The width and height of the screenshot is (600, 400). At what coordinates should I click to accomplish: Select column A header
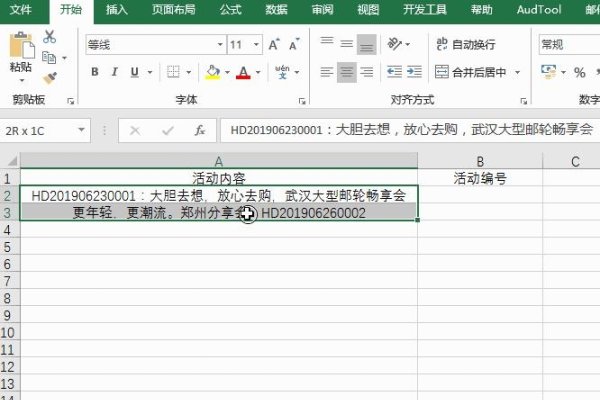(218, 161)
